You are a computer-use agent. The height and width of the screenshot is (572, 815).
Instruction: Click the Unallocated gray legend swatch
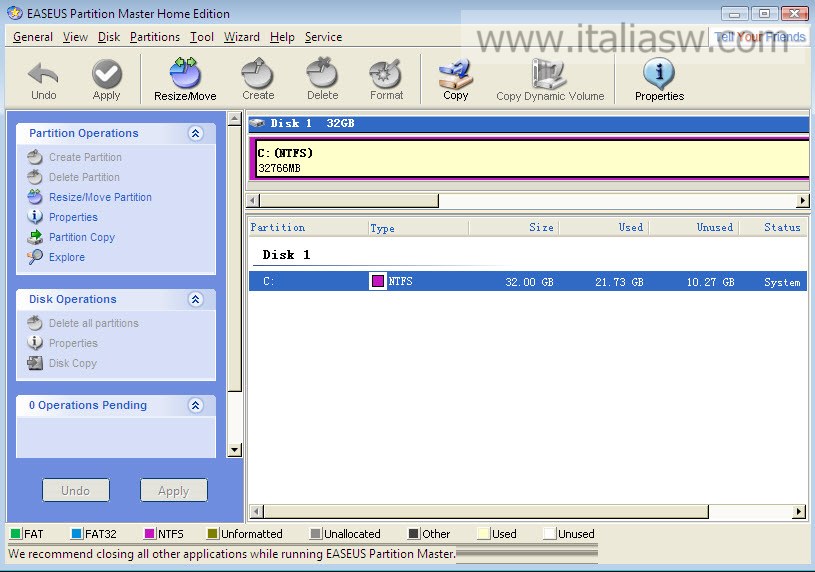[315, 534]
